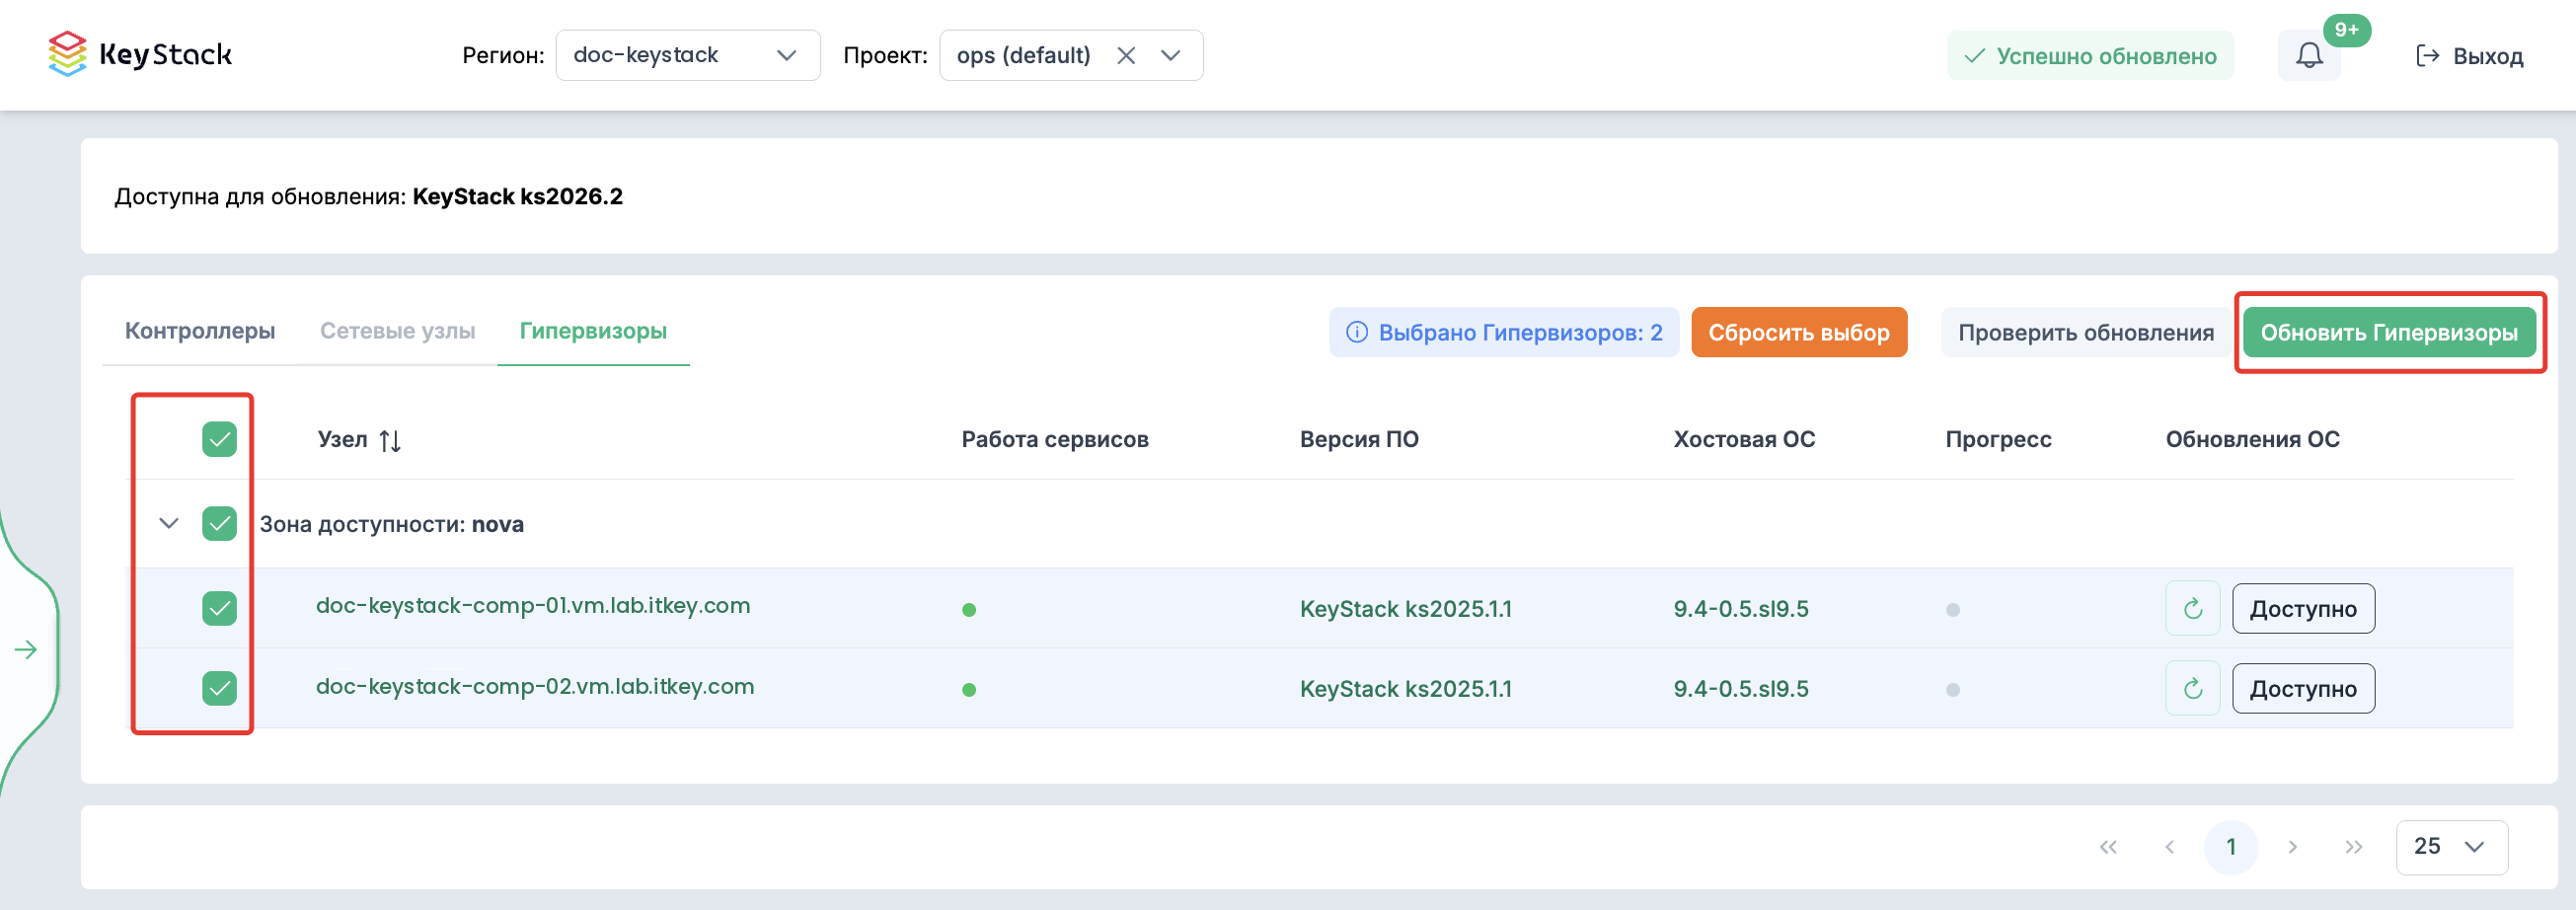Log out using the Выход button
This screenshot has height=910, width=2576.
[2469, 56]
